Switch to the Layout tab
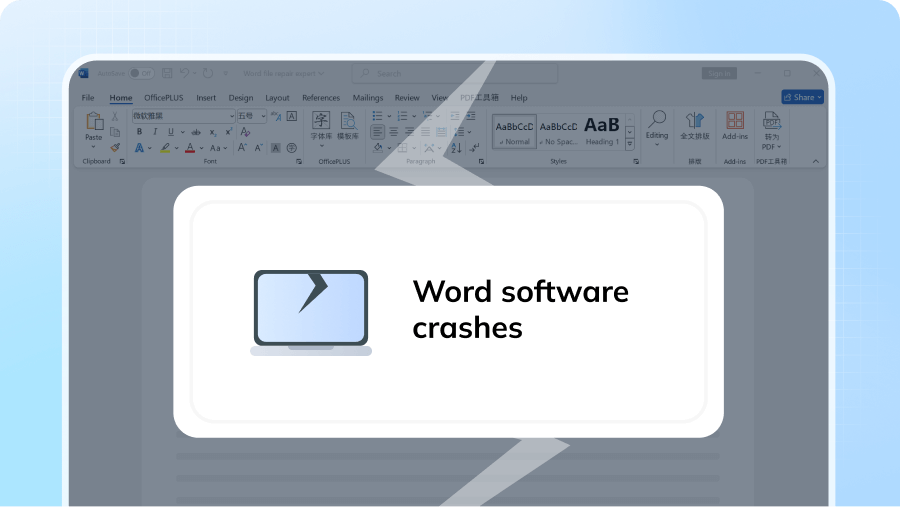Viewport: 900px width, 507px height. click(x=277, y=98)
